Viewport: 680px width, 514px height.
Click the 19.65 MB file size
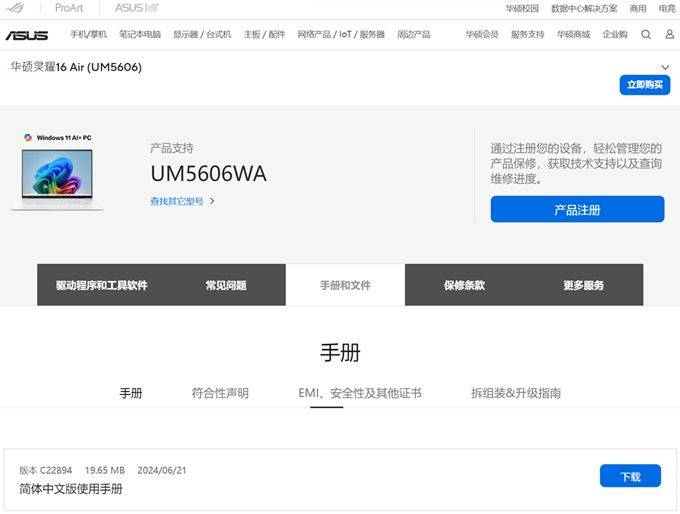[105, 470]
